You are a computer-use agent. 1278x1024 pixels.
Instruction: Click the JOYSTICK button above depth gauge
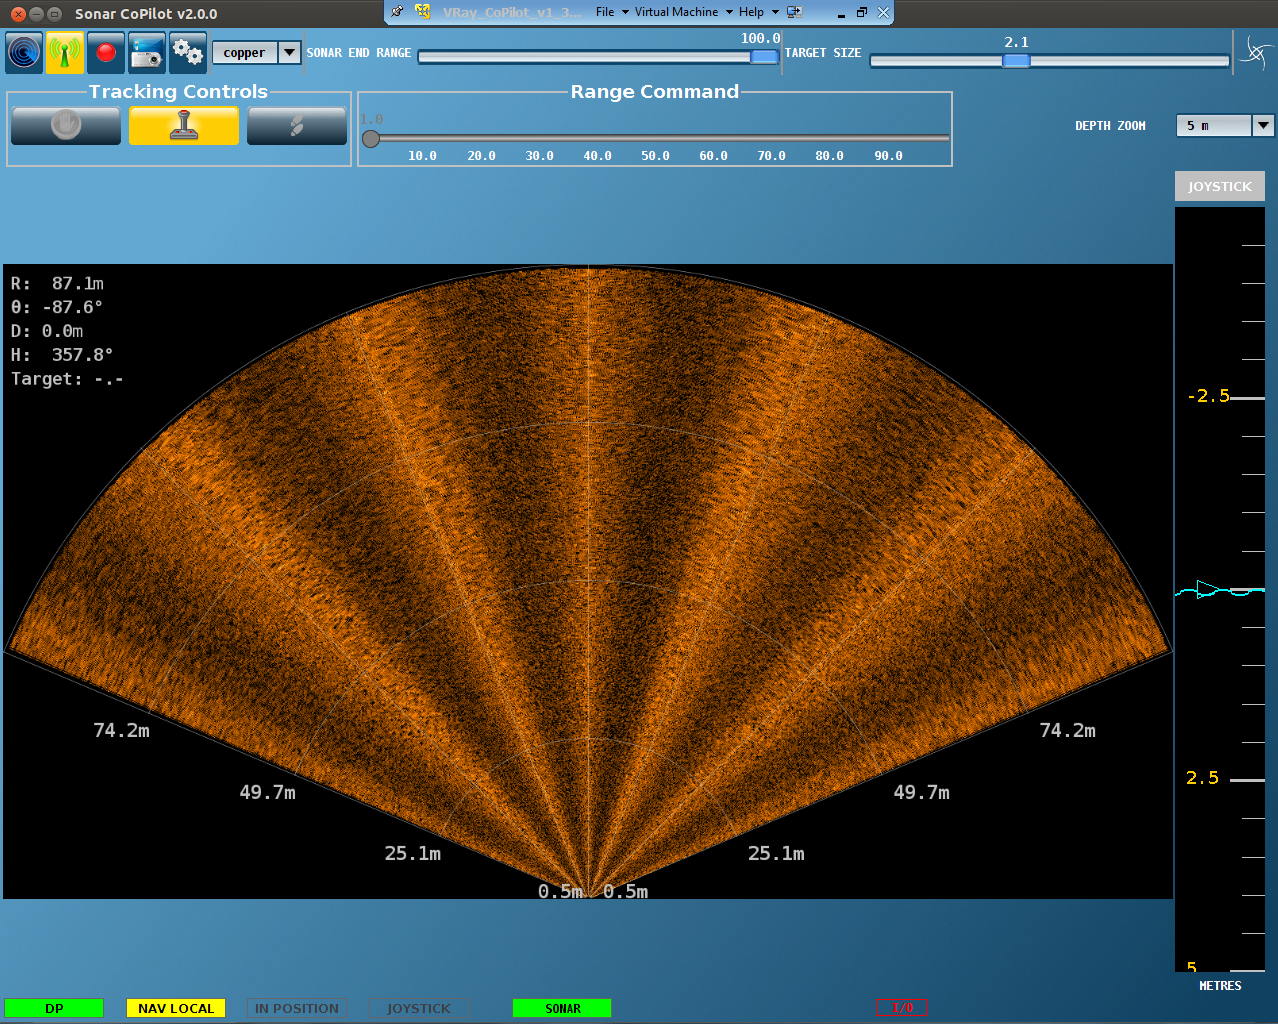coord(1220,186)
